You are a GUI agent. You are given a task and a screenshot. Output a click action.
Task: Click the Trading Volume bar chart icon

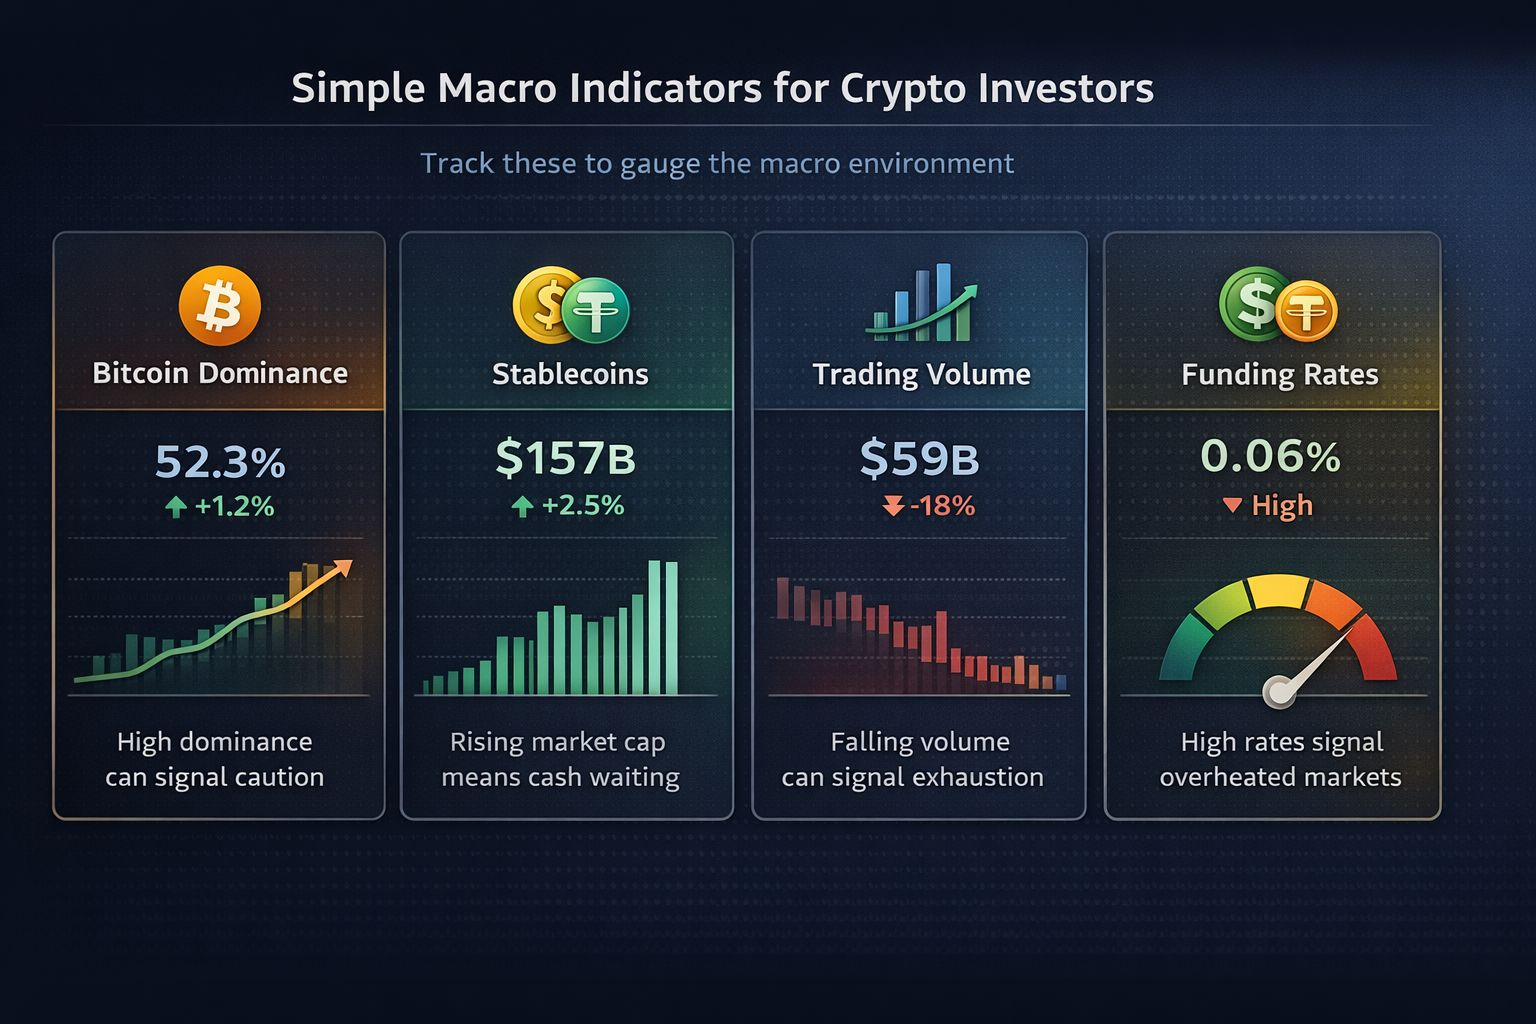coord(921,302)
